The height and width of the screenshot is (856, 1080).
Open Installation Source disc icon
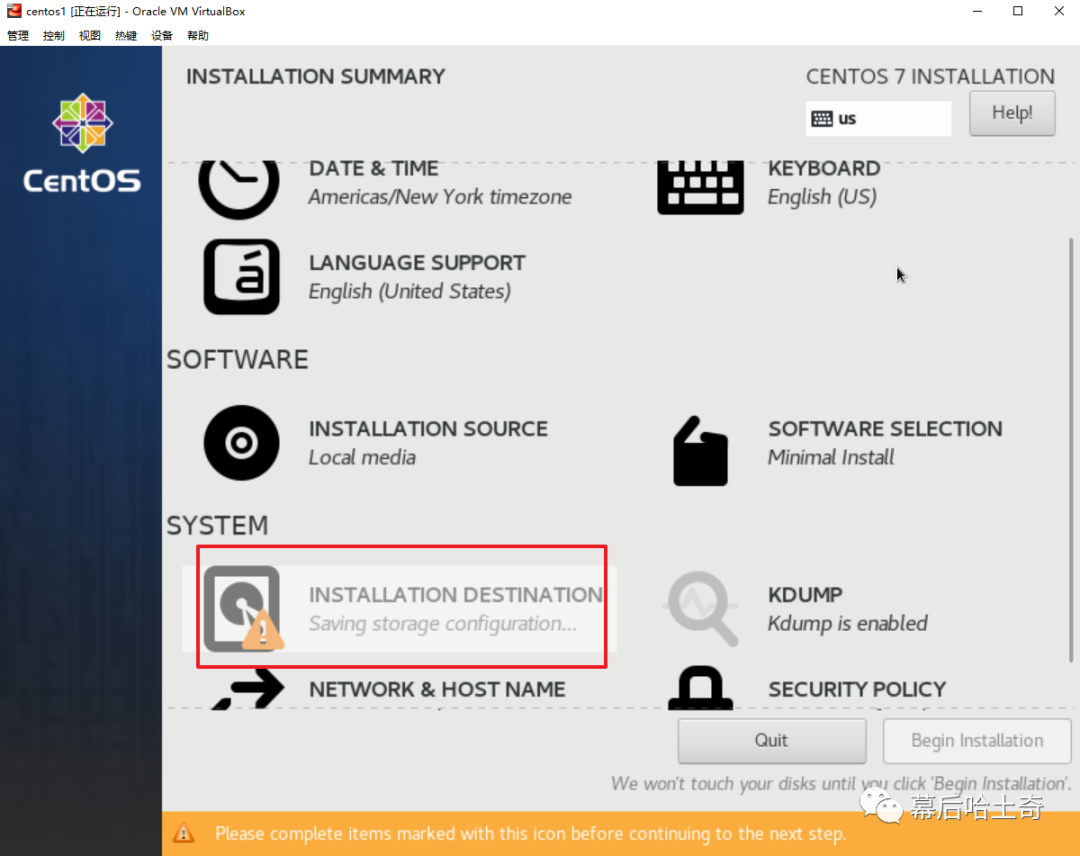tap(241, 443)
